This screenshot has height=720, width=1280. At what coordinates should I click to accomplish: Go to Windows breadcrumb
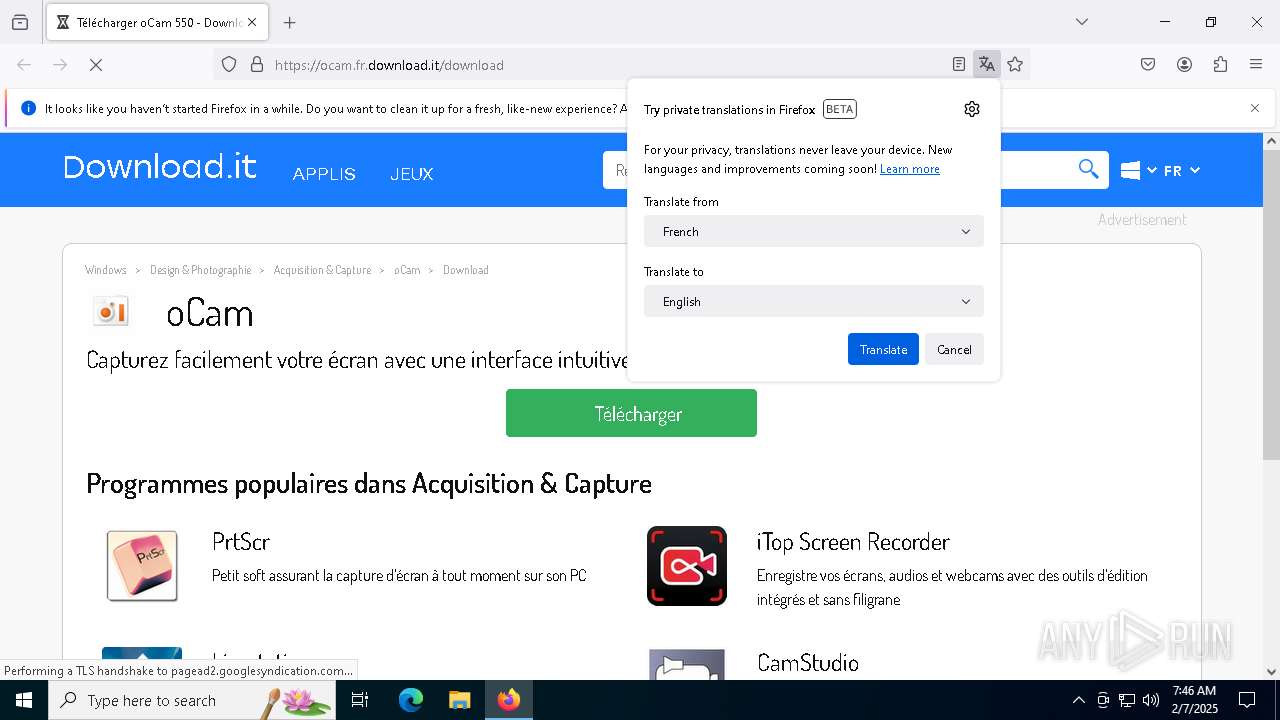tap(106, 270)
